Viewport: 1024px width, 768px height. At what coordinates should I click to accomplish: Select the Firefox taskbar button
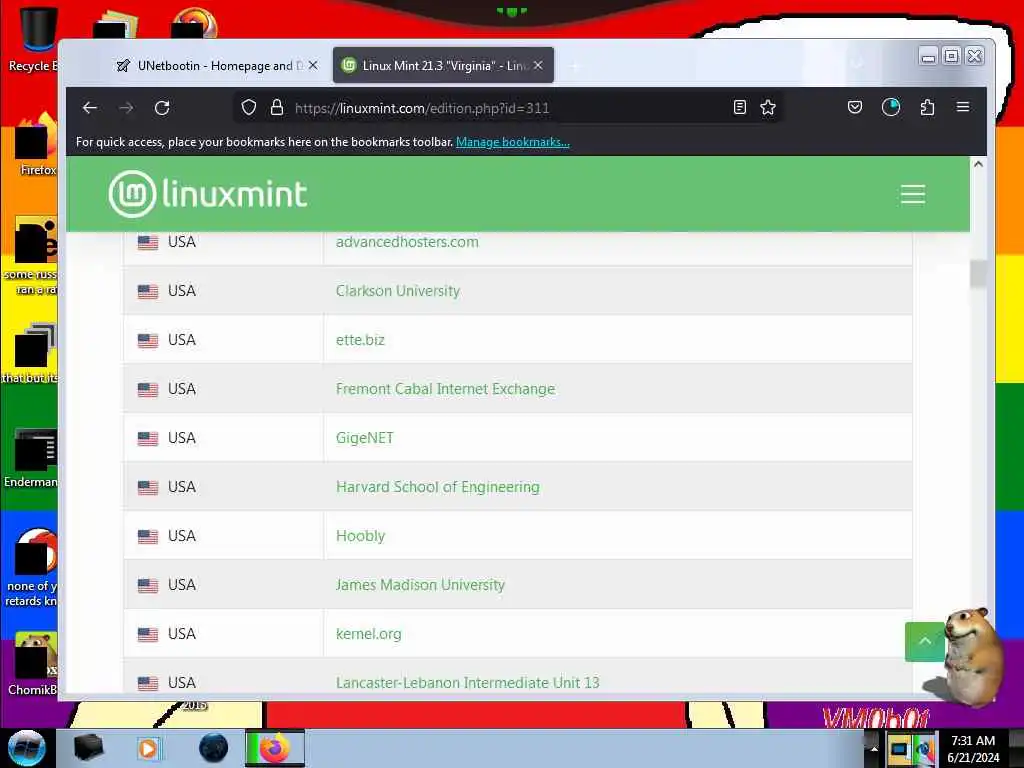275,748
